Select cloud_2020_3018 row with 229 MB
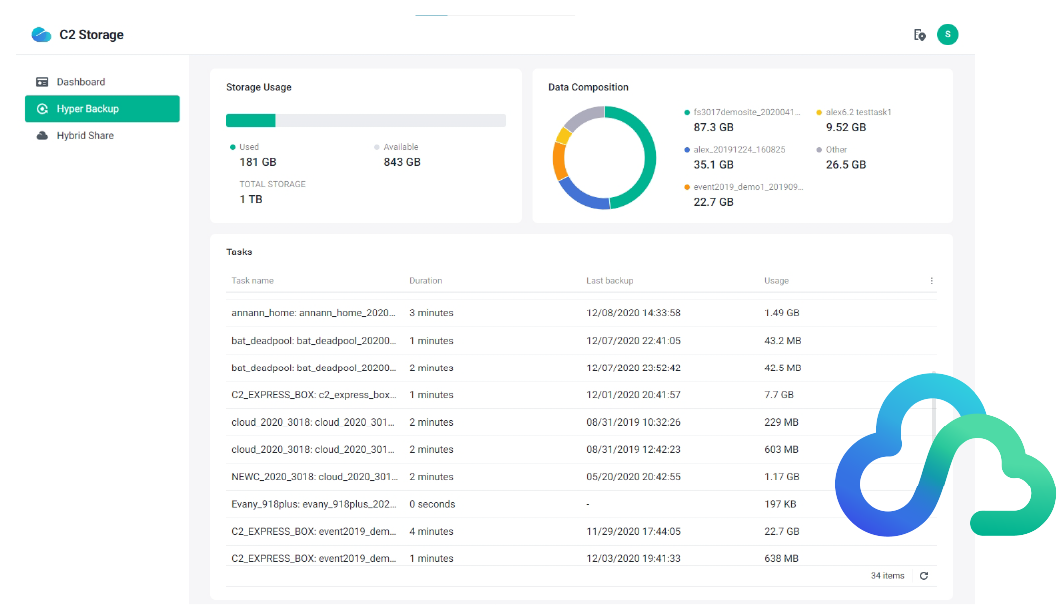Screen dimensions: 1059x605 pyautogui.click(x=582, y=423)
